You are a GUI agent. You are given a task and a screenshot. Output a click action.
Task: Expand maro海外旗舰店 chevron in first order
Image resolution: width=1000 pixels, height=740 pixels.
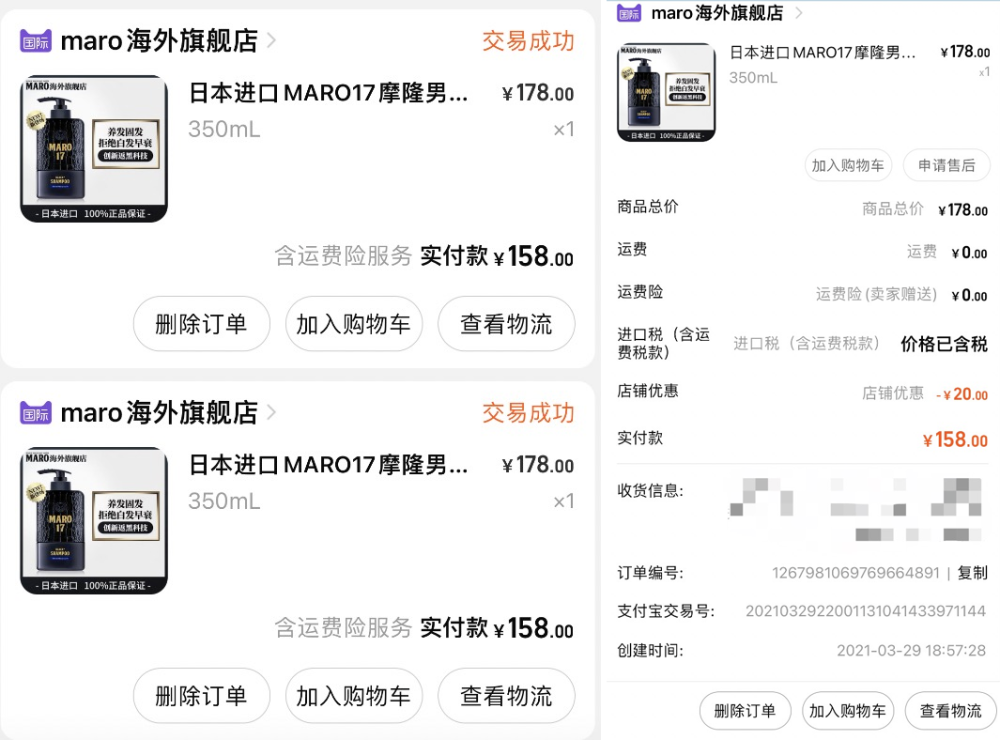271,41
